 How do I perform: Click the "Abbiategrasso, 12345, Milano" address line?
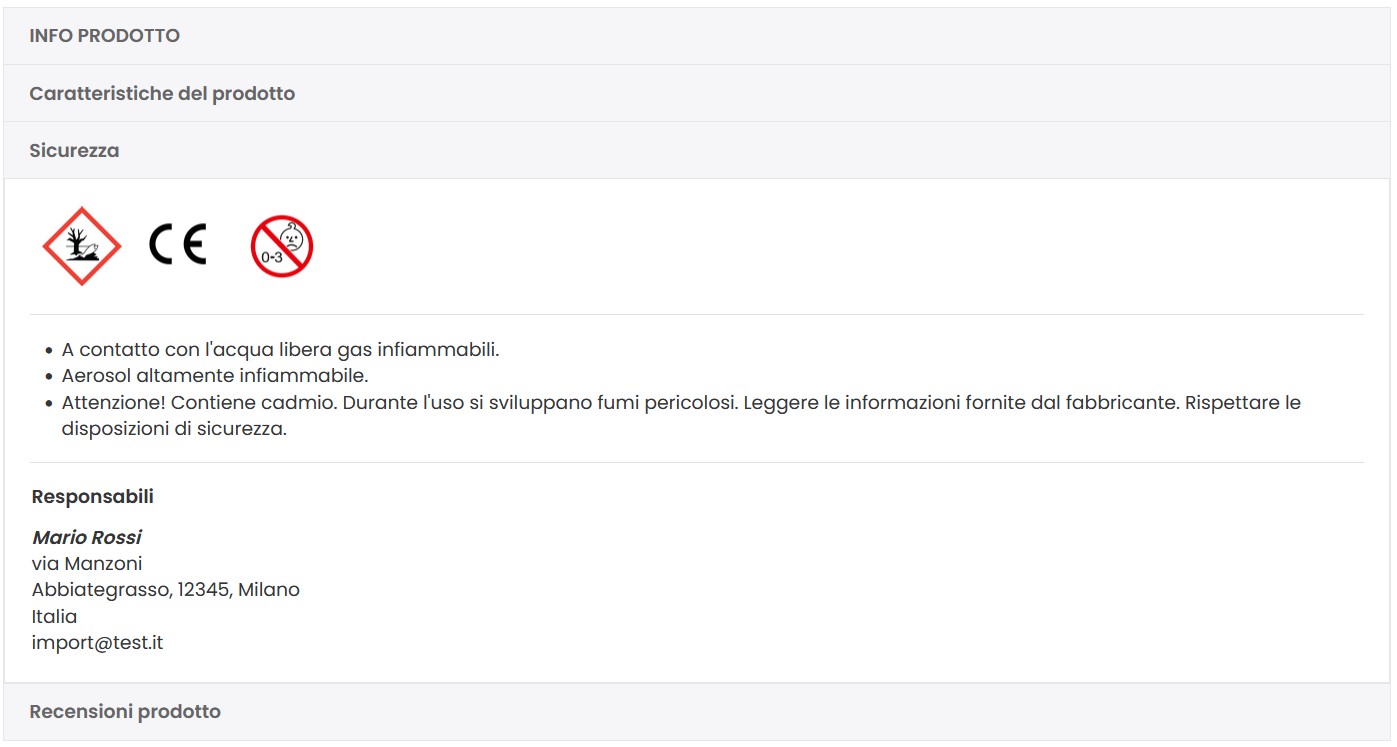166,590
